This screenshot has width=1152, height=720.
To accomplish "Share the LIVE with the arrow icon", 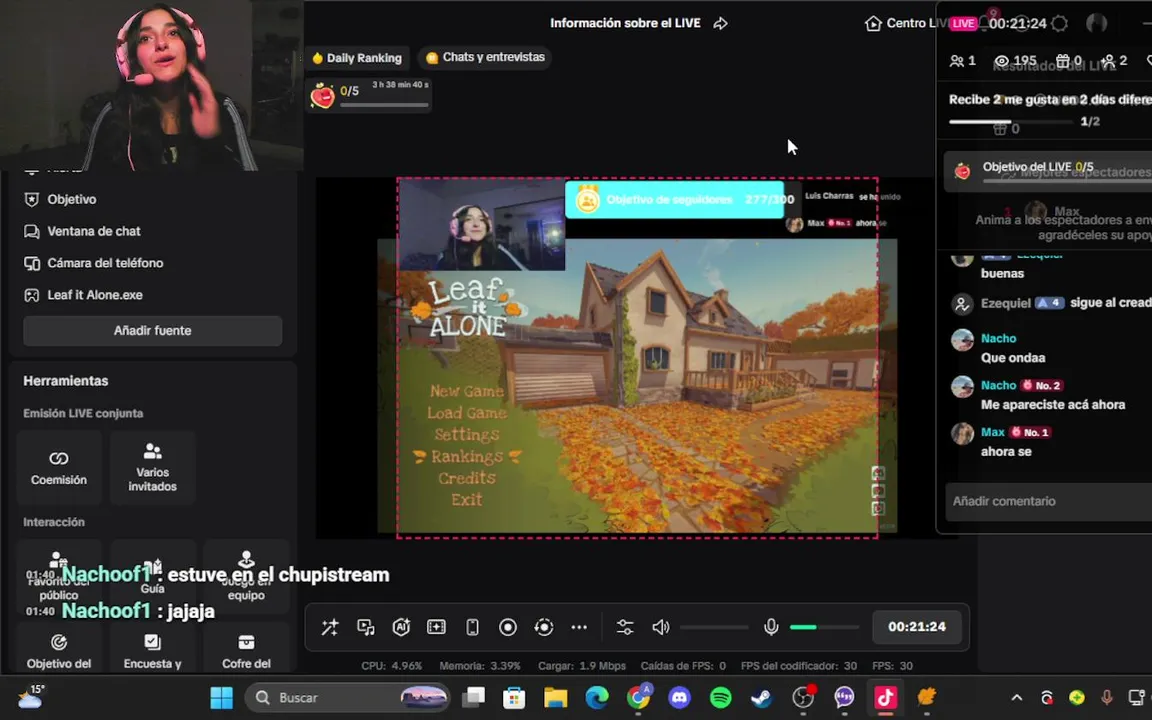I will (x=720, y=24).
